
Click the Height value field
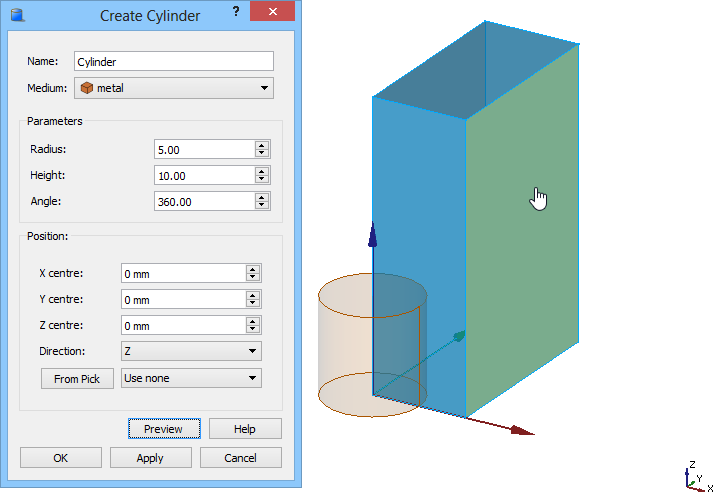point(204,176)
